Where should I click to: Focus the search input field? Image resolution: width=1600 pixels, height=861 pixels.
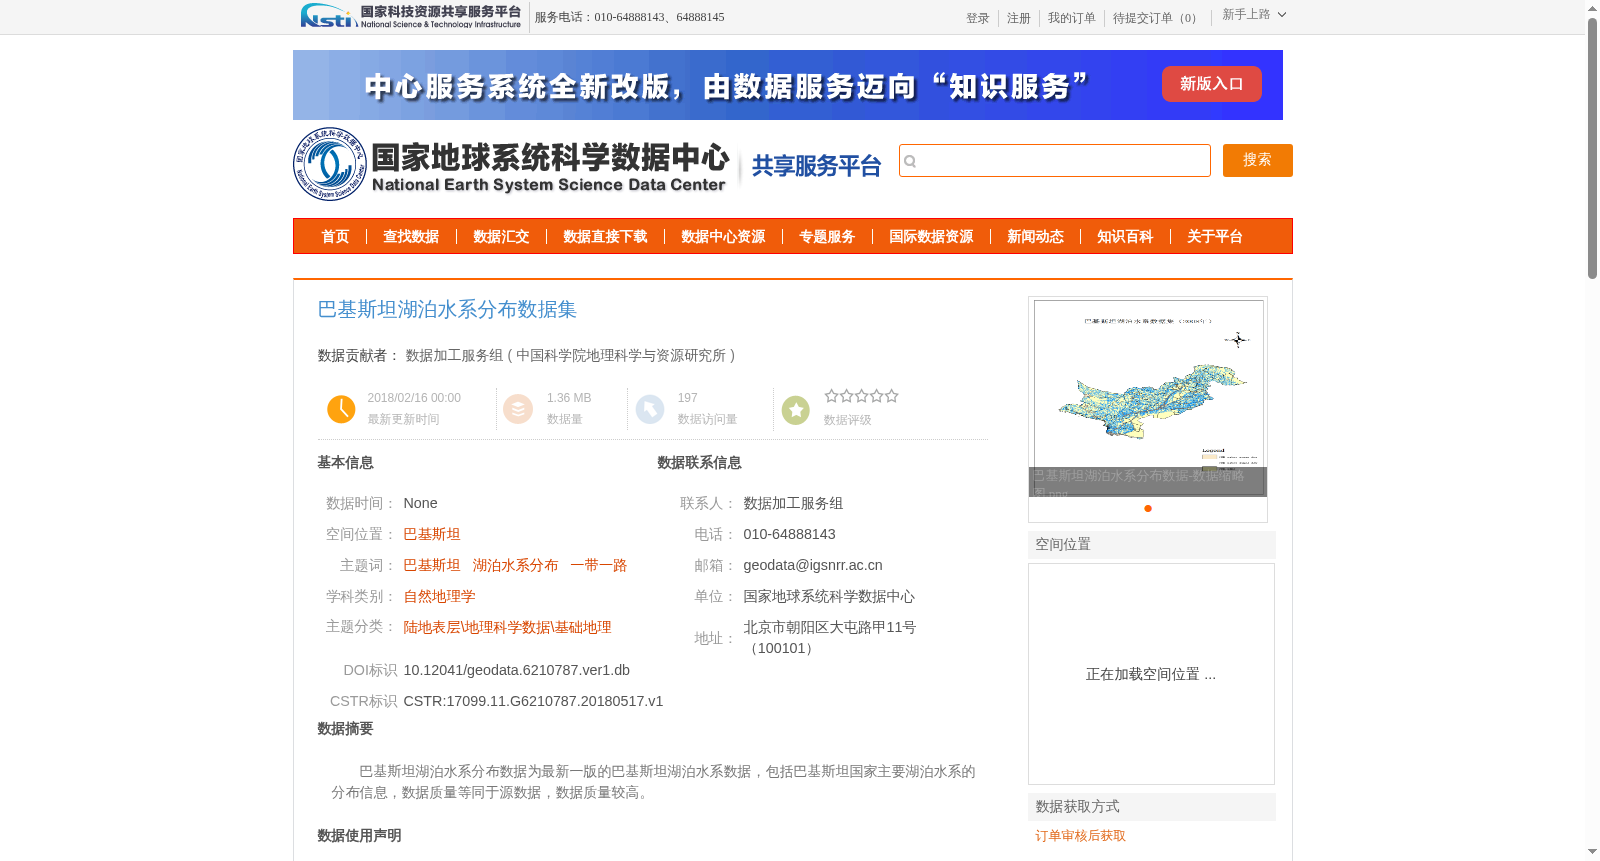pos(1055,161)
